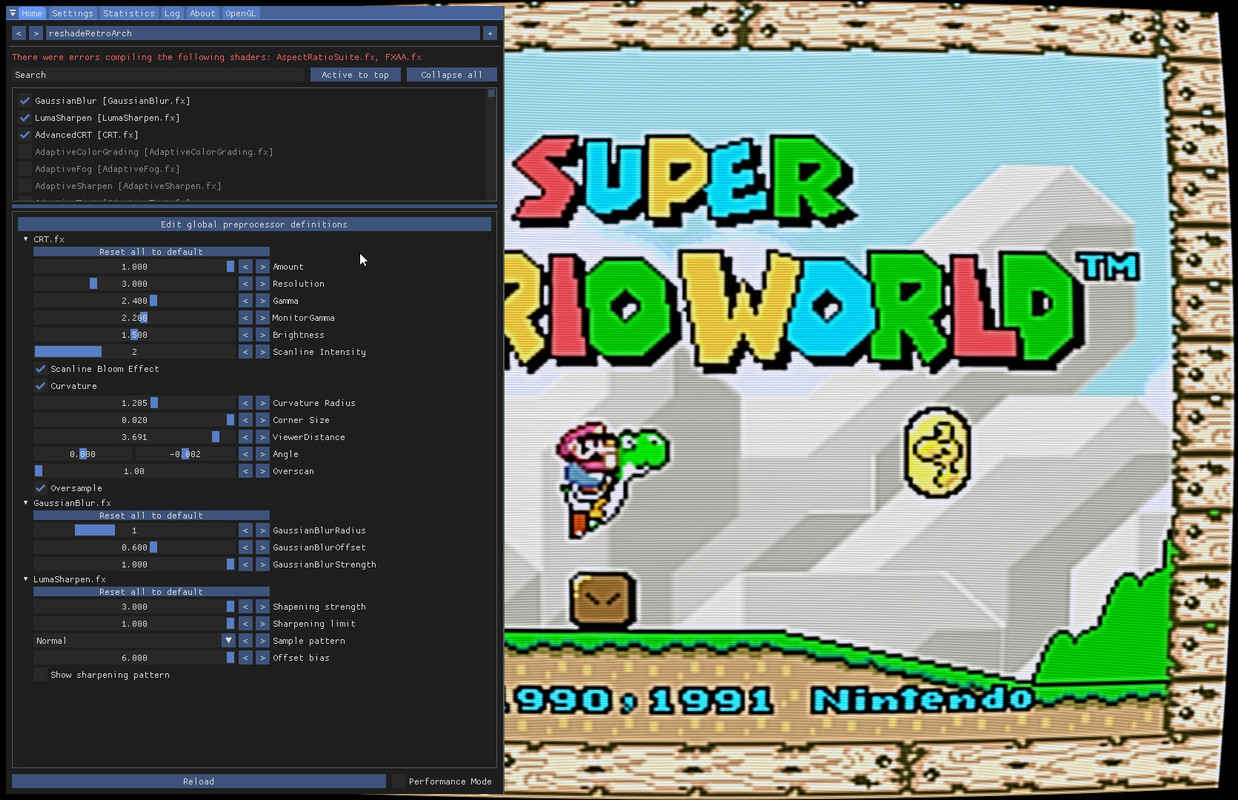
Task: Reset all GaussianBlur.fx values to default
Action: (x=151, y=516)
